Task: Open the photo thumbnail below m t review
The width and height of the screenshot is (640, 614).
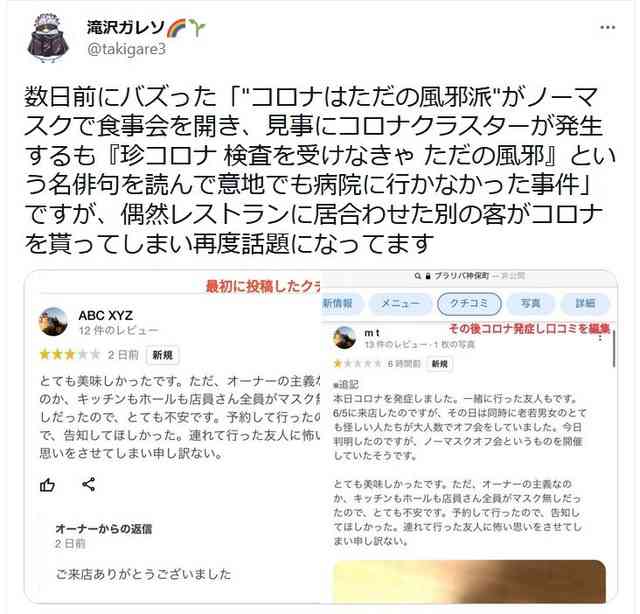Action: point(469,581)
